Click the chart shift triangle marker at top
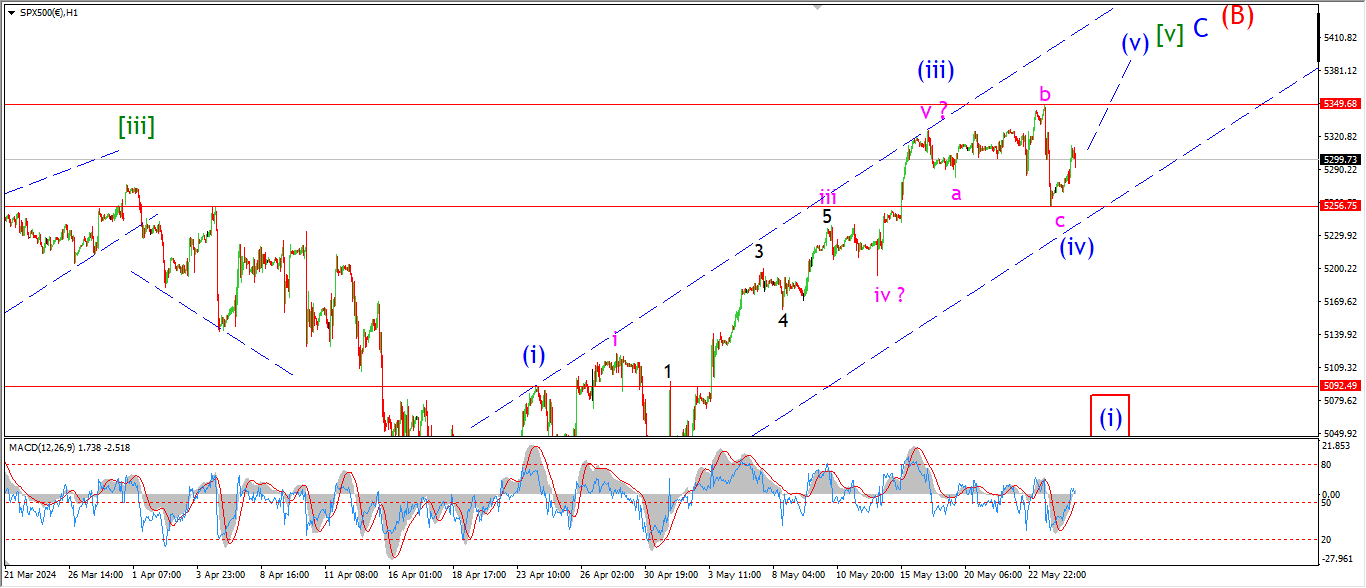Screen dimensions: 1366x588 (x=819, y=5)
